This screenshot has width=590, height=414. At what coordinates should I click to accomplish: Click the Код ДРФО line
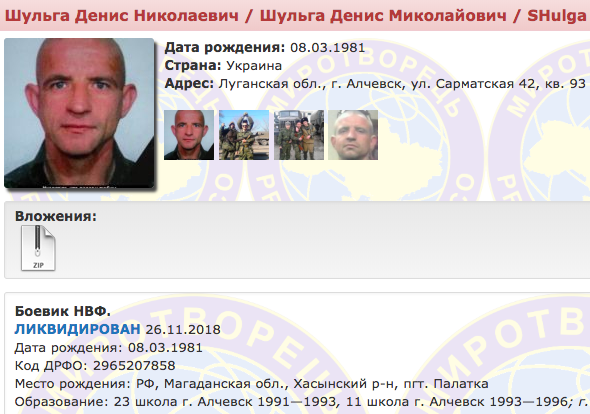pos(95,365)
